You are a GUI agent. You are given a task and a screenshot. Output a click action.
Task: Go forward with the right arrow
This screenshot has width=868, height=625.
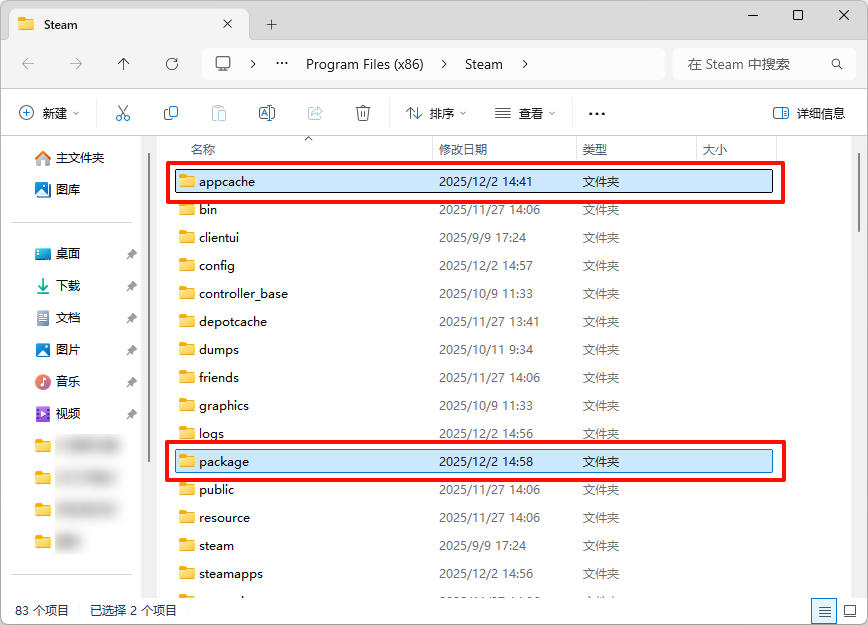76,64
